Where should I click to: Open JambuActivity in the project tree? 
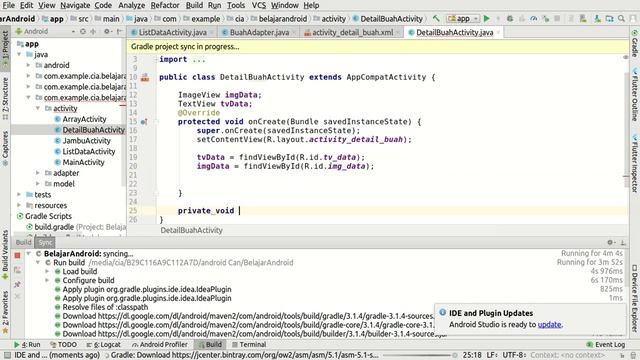(86, 140)
